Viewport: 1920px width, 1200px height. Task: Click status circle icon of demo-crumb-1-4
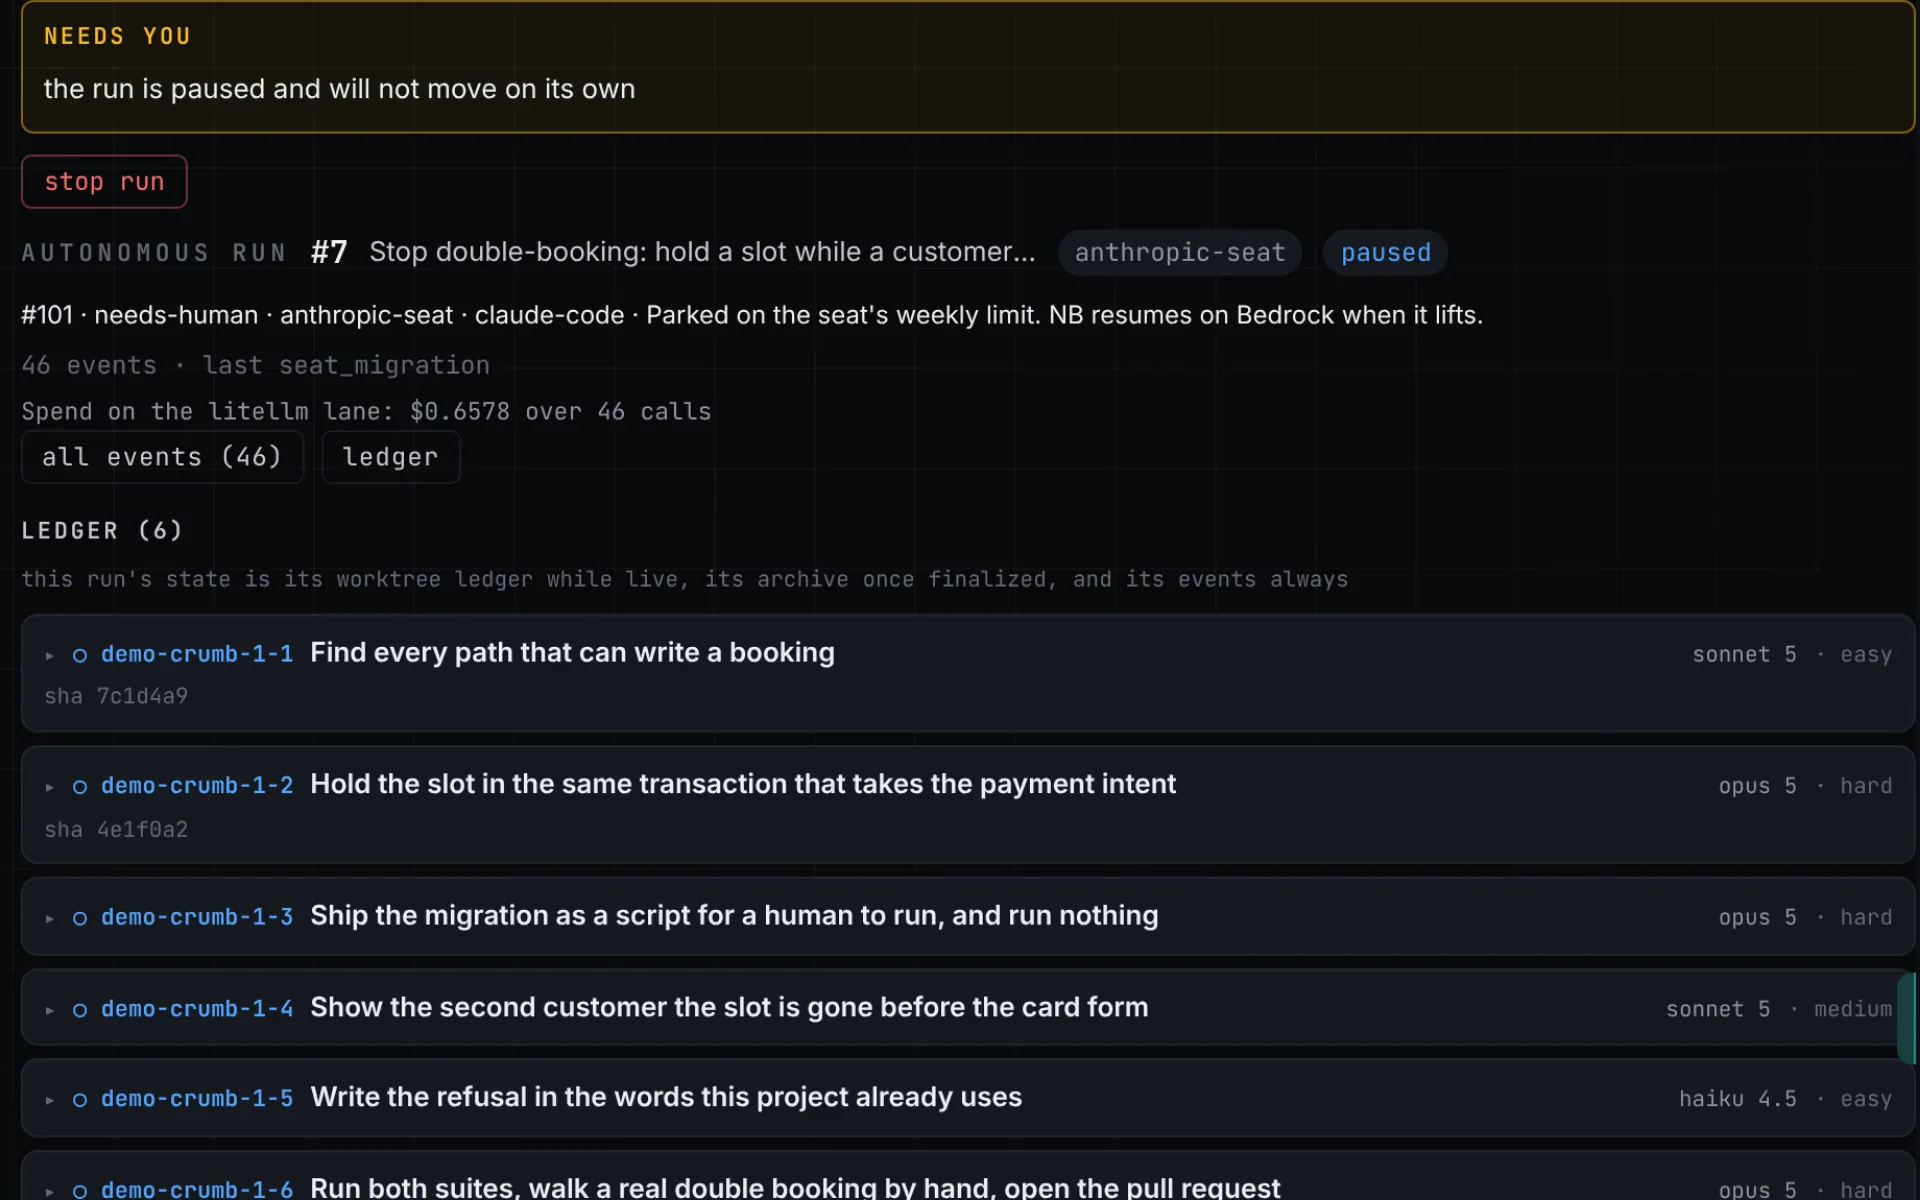point(80,1010)
